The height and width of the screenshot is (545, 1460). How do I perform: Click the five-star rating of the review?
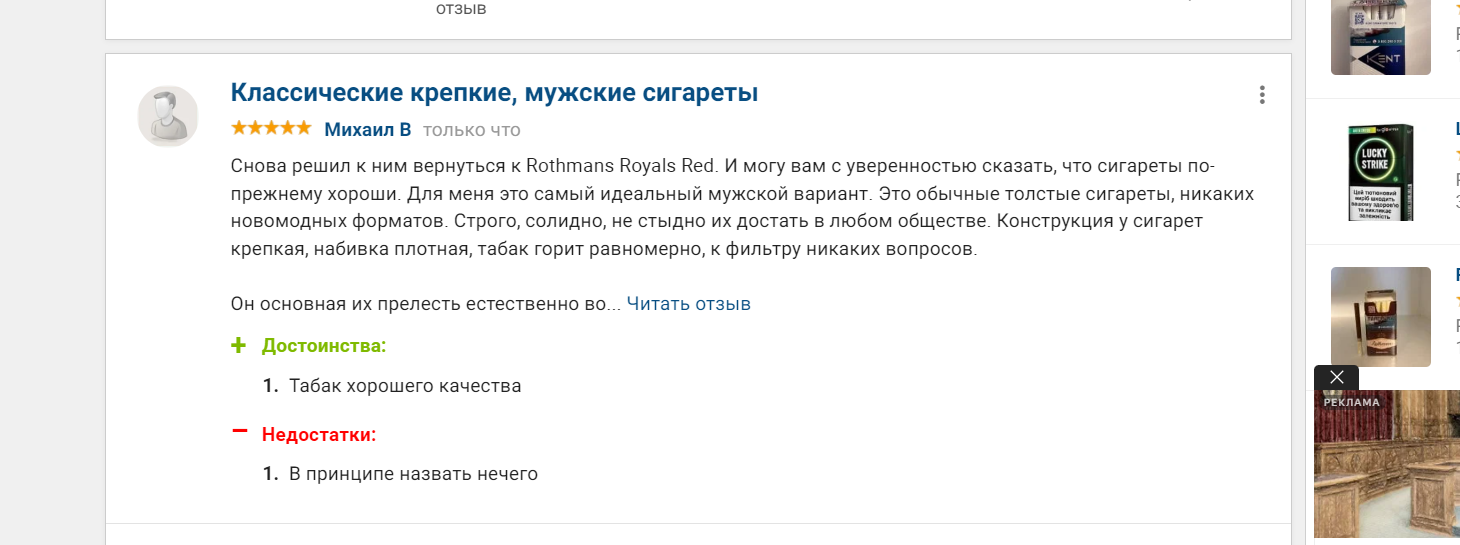[271, 128]
